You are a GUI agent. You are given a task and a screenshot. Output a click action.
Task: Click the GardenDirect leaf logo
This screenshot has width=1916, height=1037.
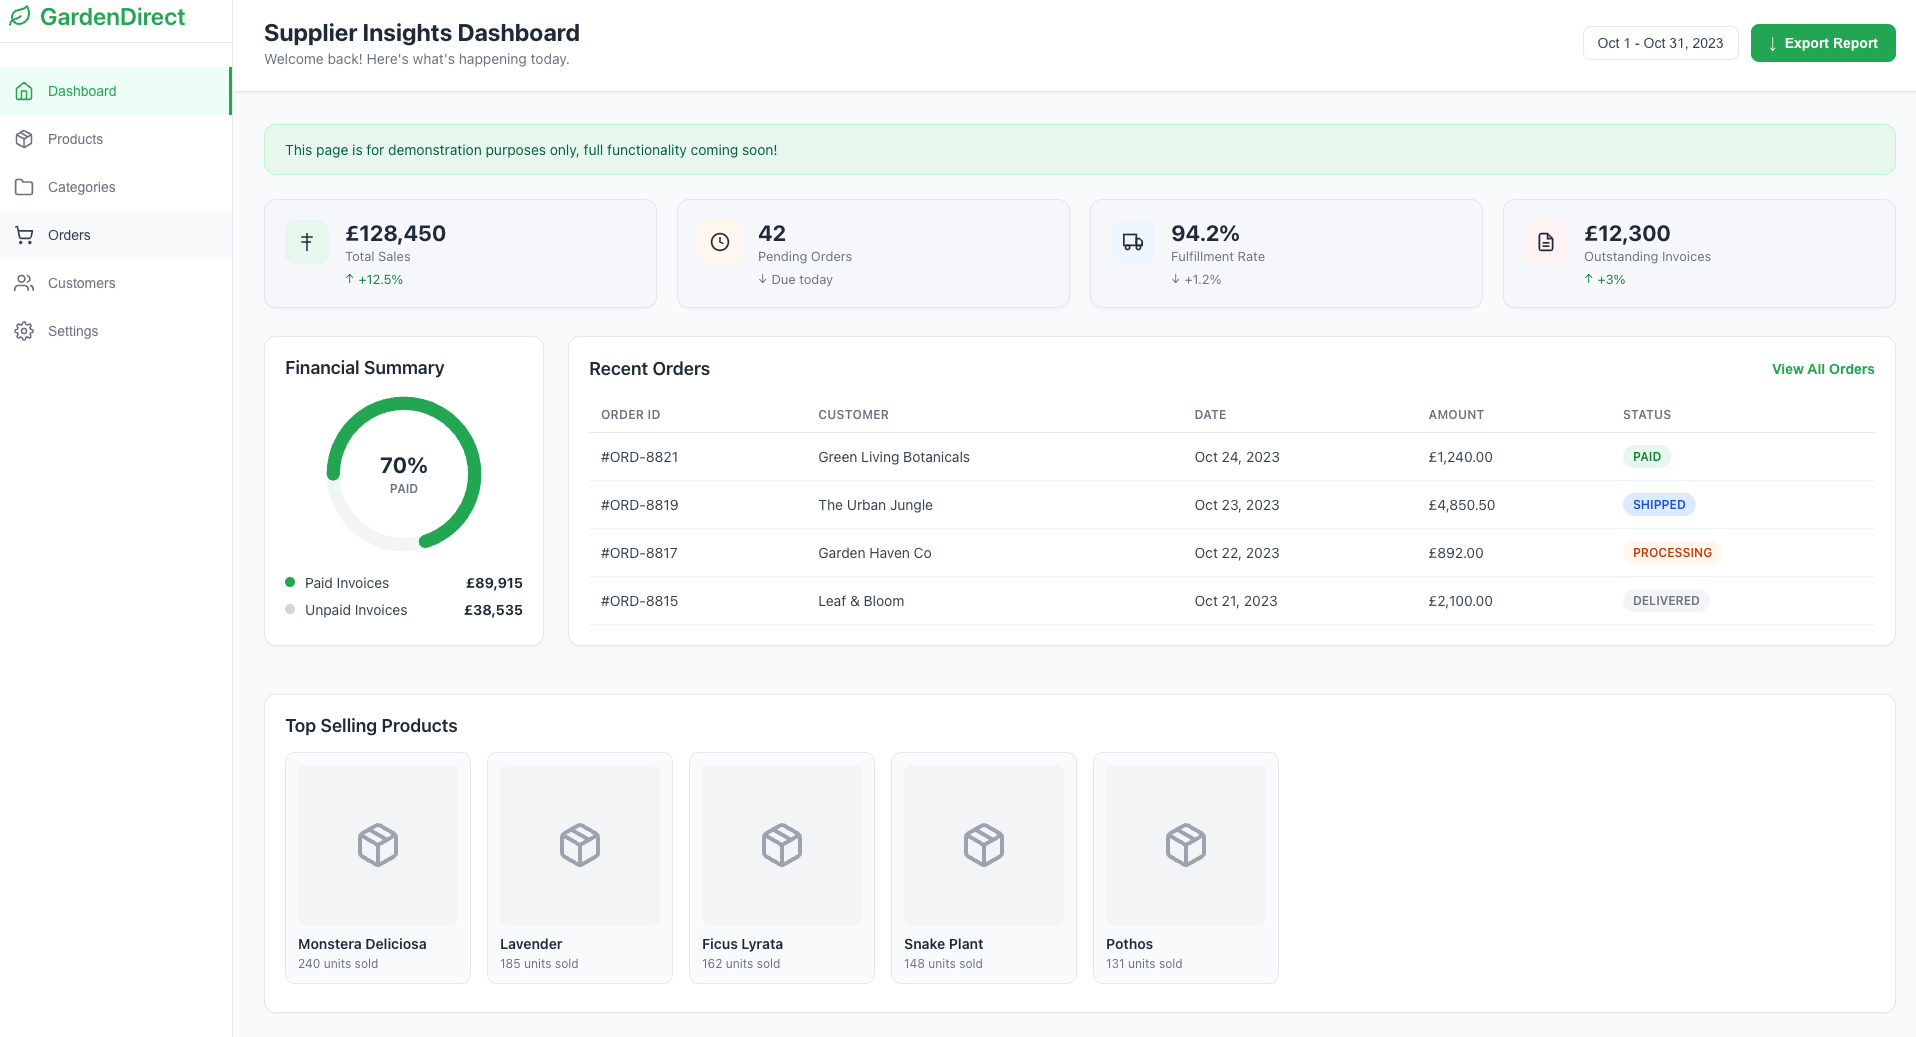point(19,16)
